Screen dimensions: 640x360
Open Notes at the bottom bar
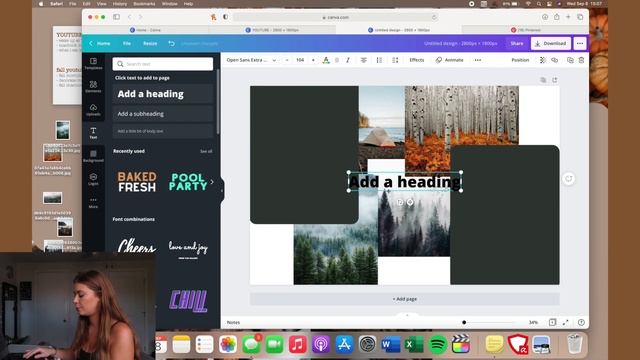(x=233, y=322)
